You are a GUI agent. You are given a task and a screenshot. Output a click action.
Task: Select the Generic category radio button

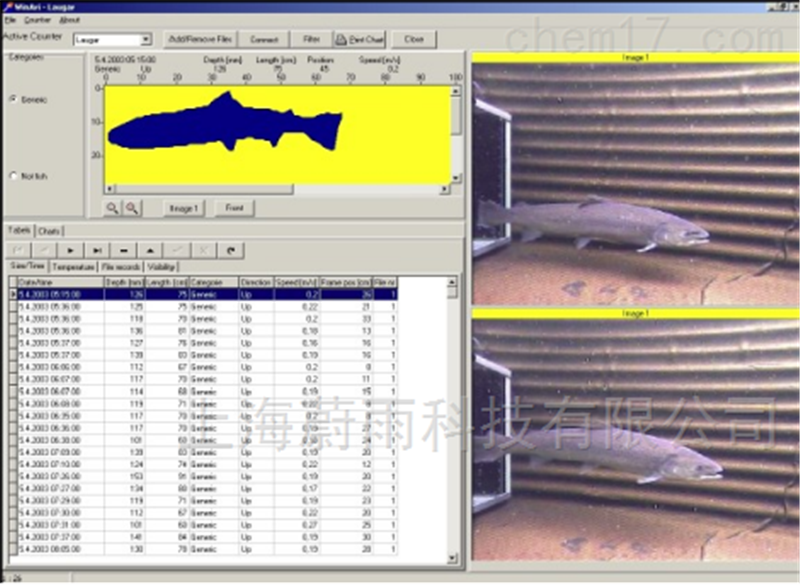13,100
